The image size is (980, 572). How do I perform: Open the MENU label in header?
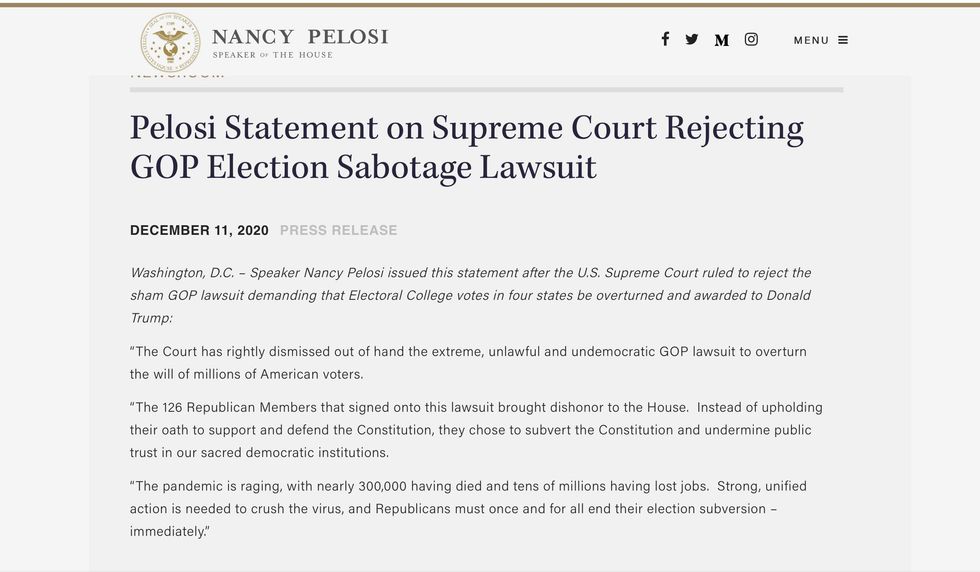click(x=811, y=40)
